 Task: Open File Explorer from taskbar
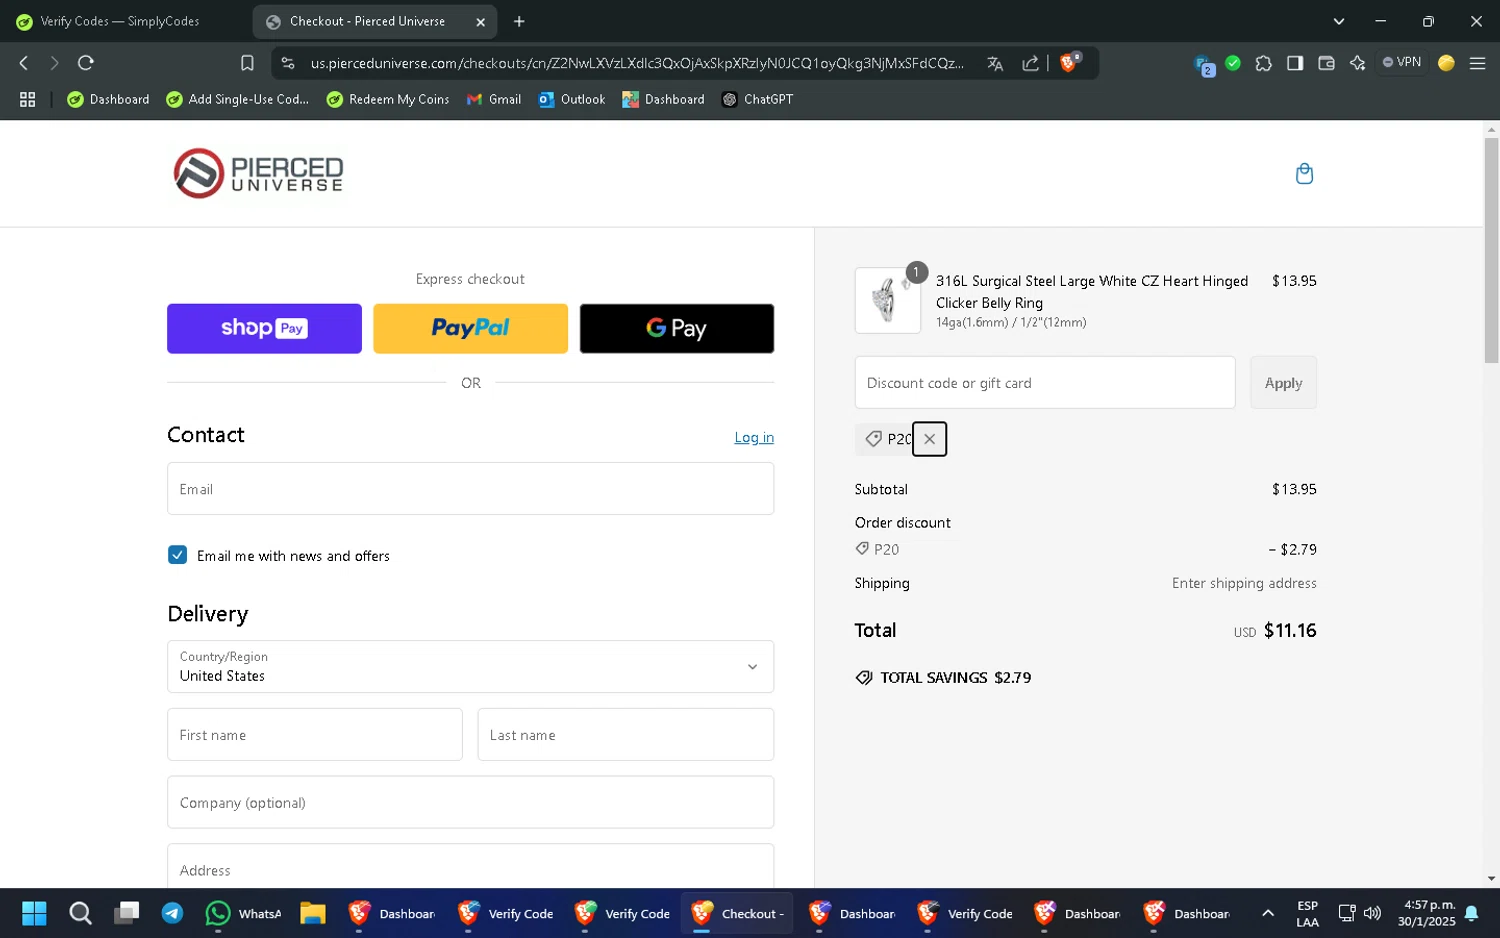point(313,913)
